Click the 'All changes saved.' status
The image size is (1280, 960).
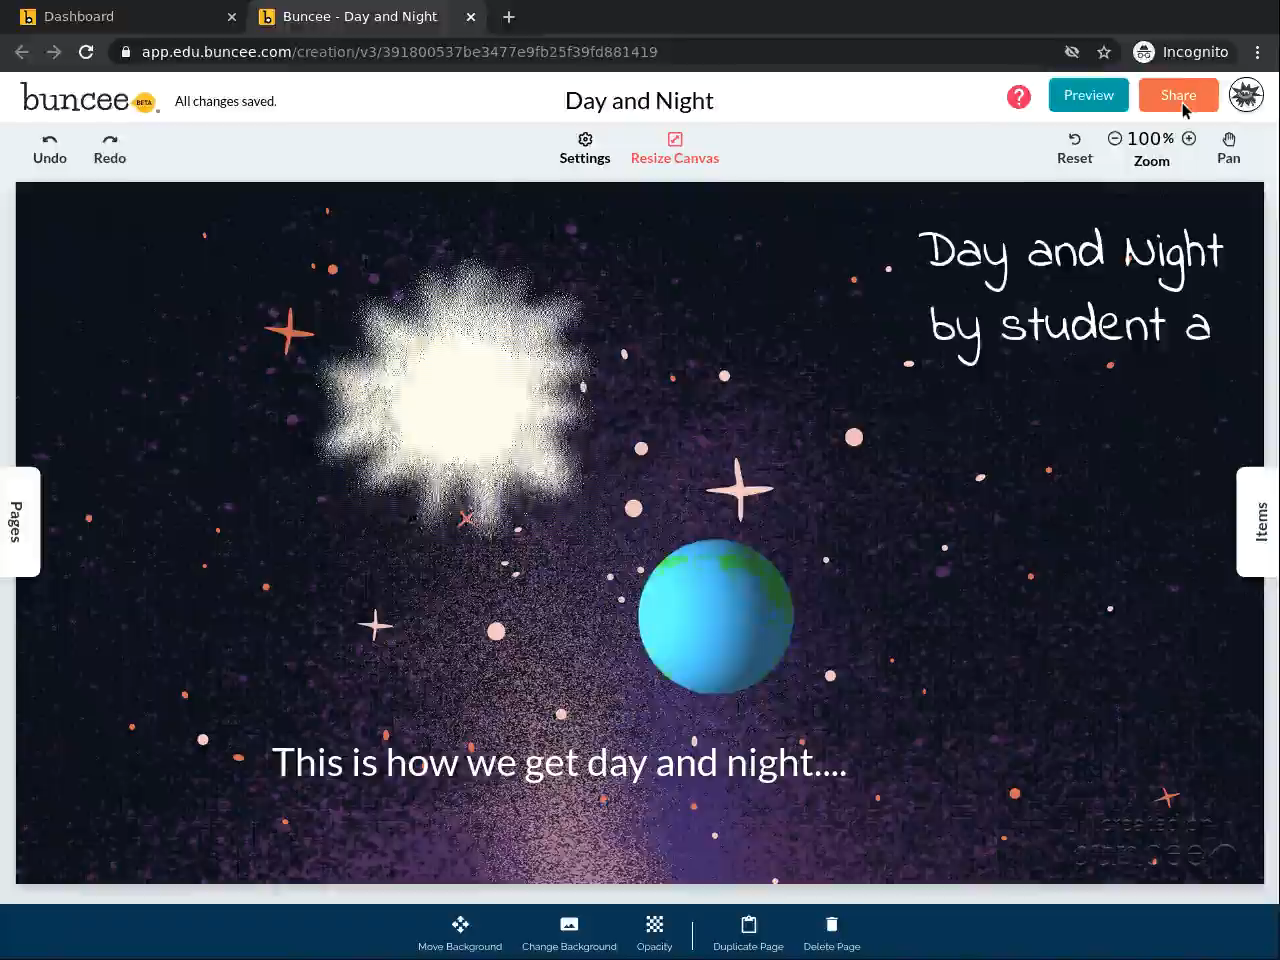point(226,101)
